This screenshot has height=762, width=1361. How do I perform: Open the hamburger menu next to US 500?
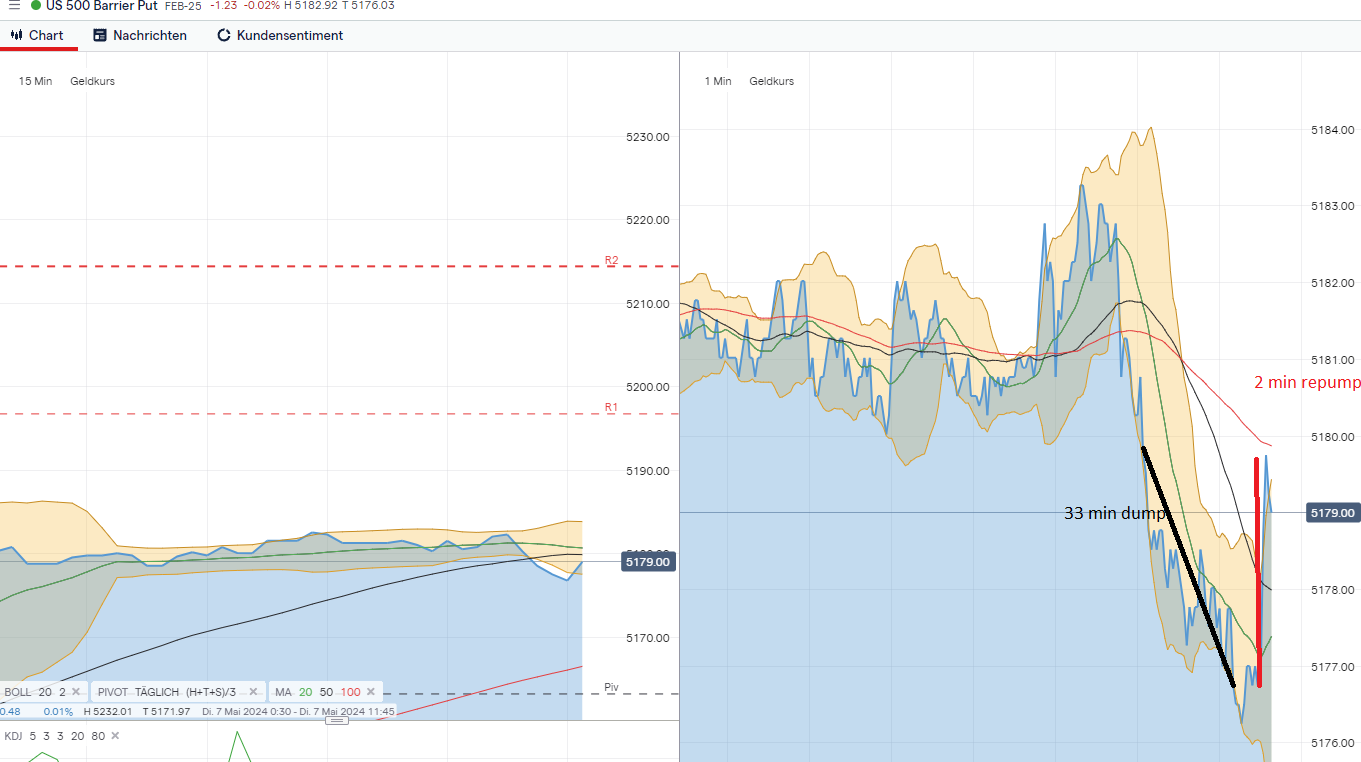pos(14,5)
